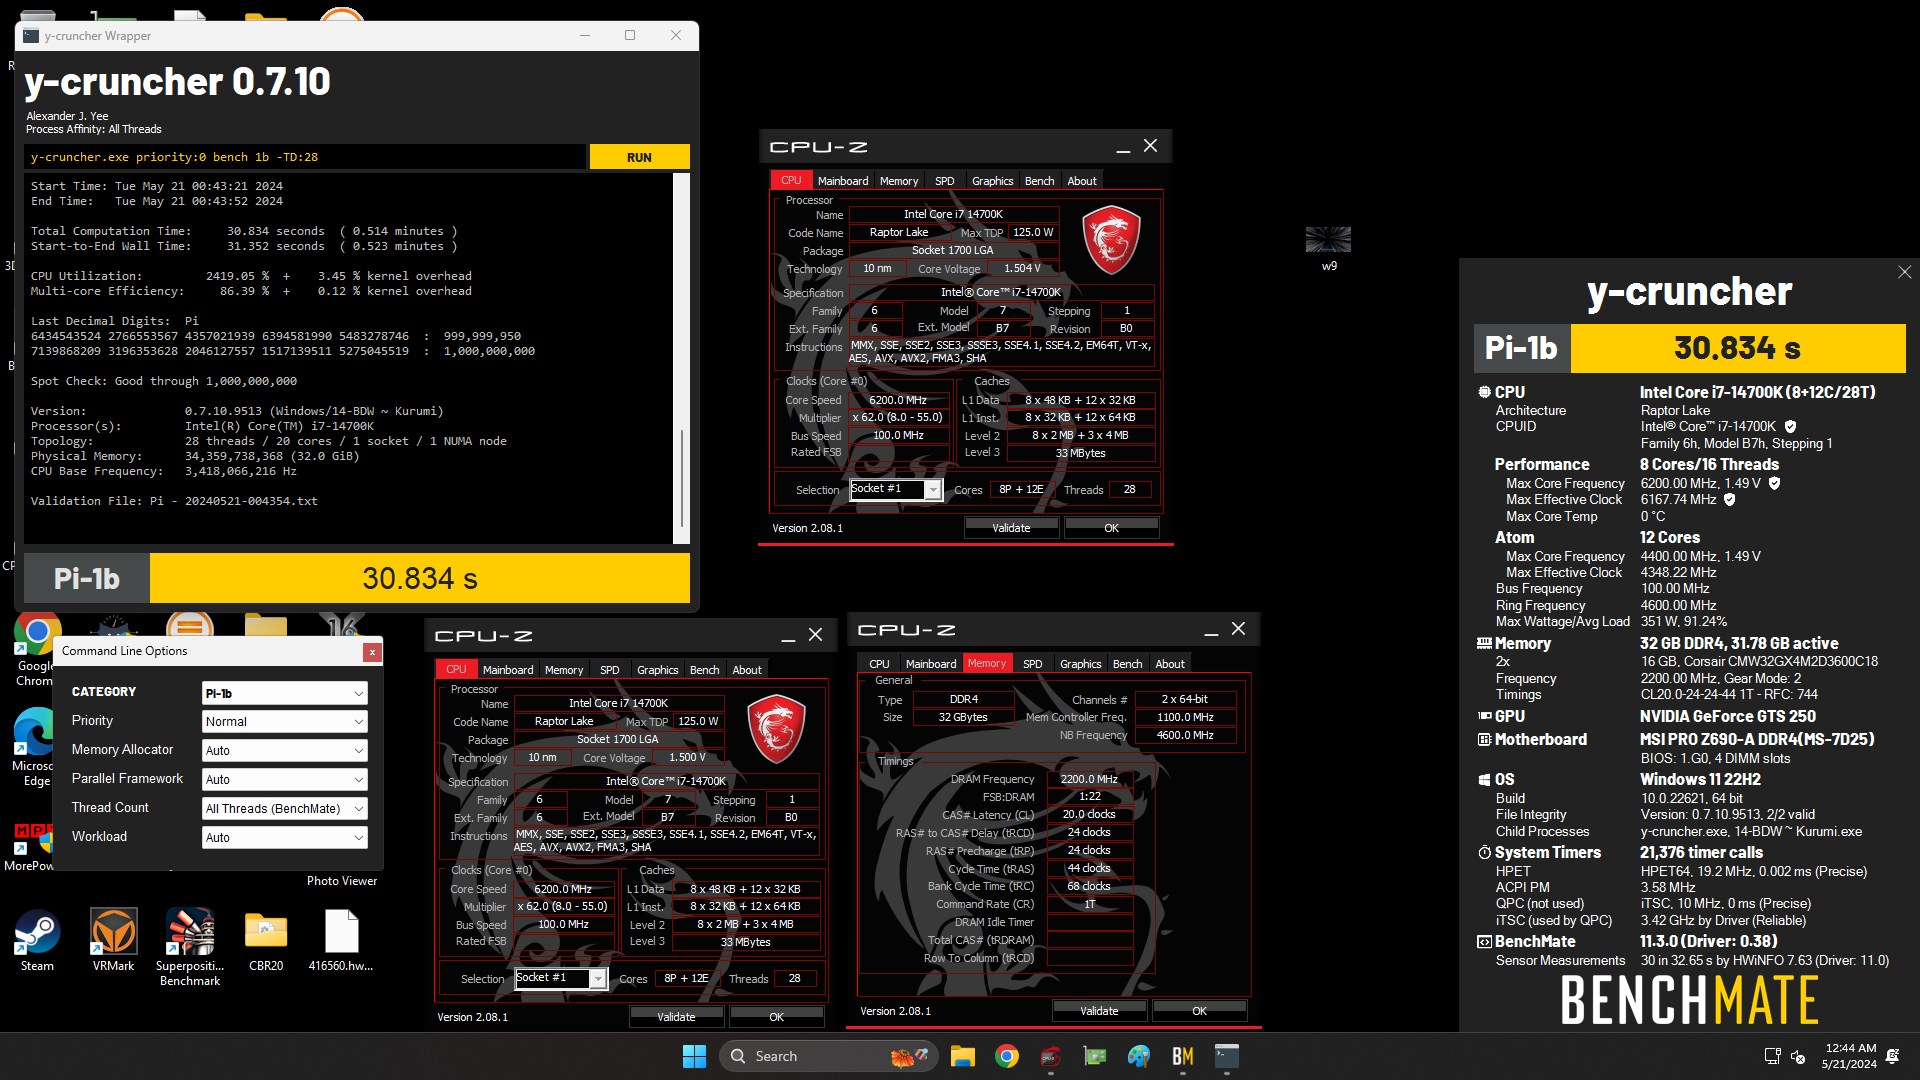This screenshot has height=1080, width=1920.
Task: Click OK in bottom-right CPU-Z window
Action: coord(1199,1011)
